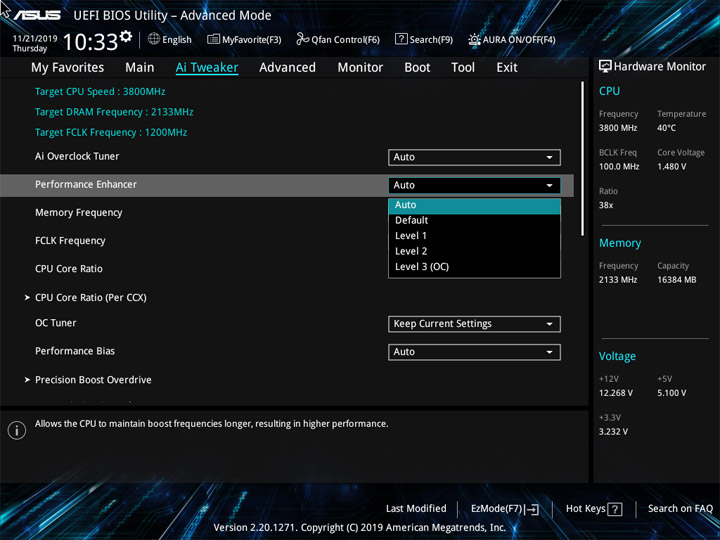Collapse the Performance Enhancer dropdown
Viewport: 720px width, 540px height.
click(x=474, y=186)
